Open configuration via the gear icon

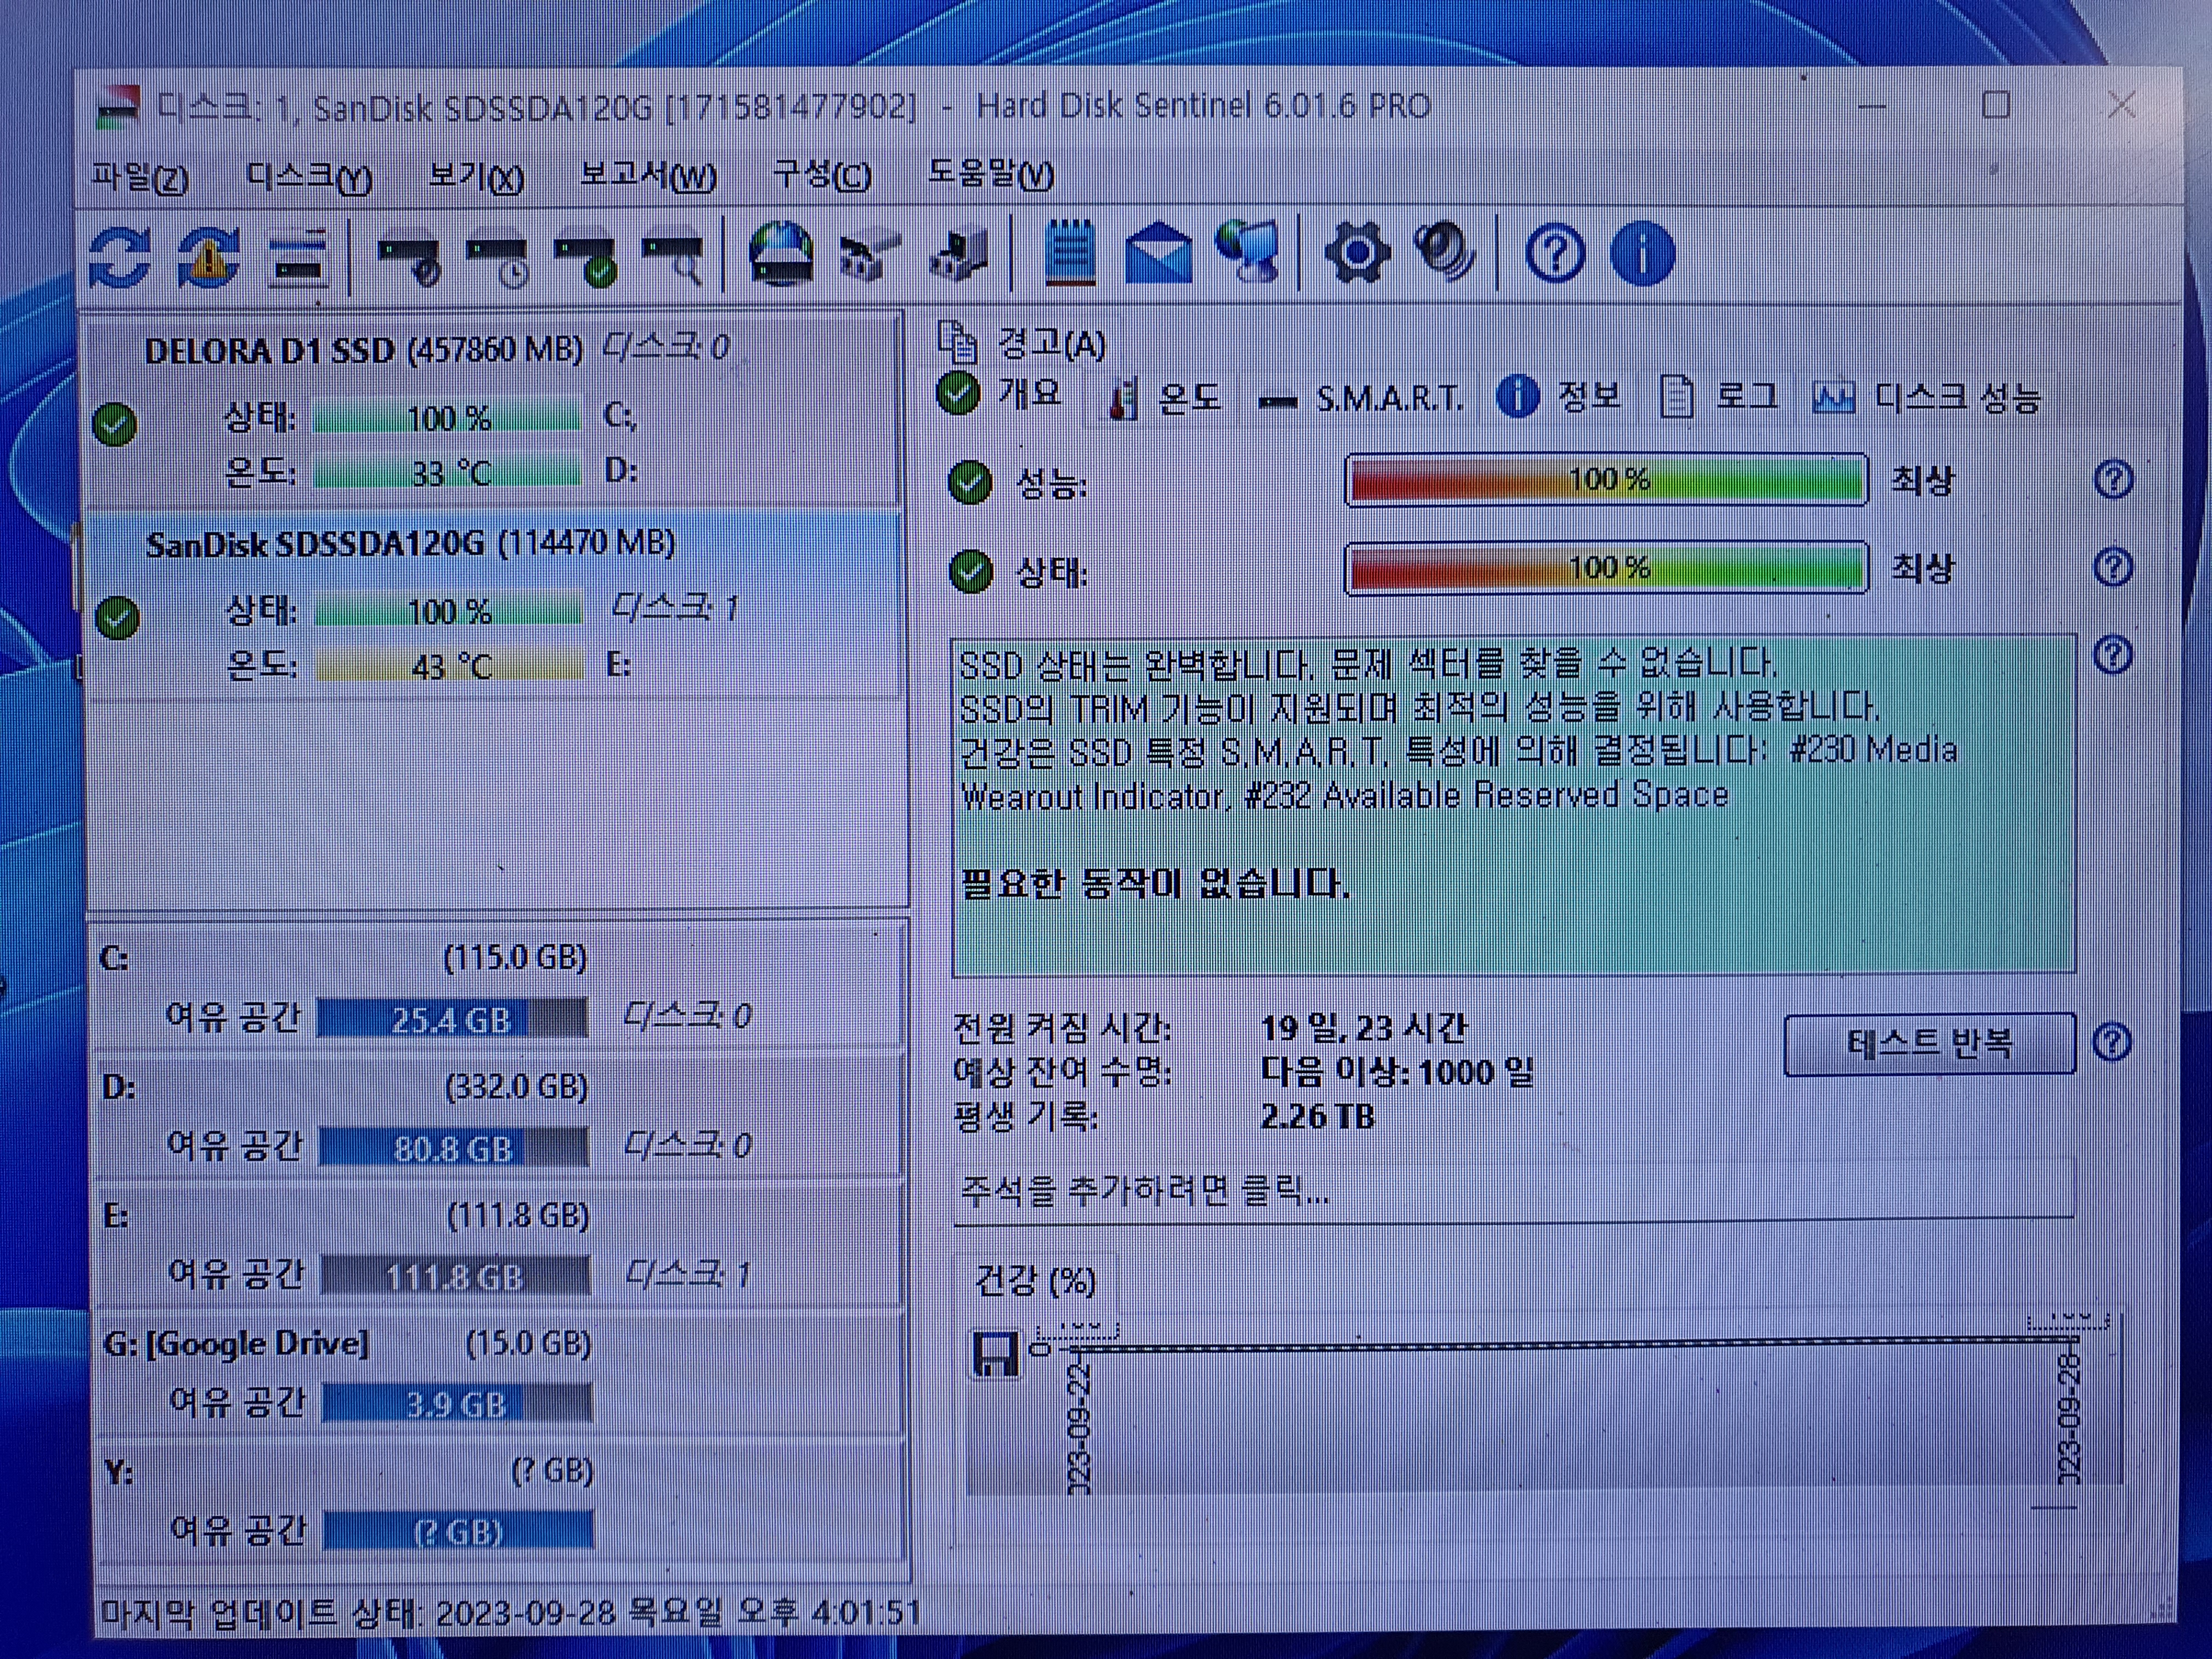1357,253
